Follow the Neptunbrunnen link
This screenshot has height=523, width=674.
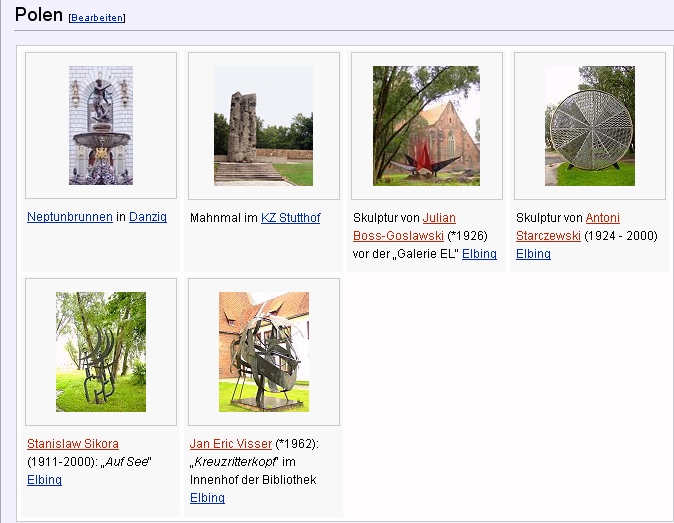coord(69,217)
